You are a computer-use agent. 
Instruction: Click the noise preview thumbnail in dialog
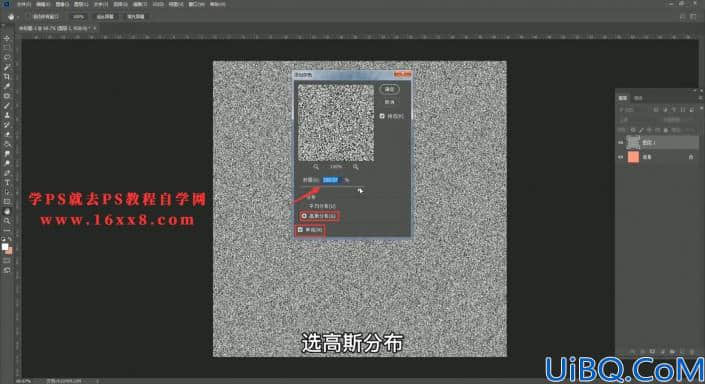[336, 122]
